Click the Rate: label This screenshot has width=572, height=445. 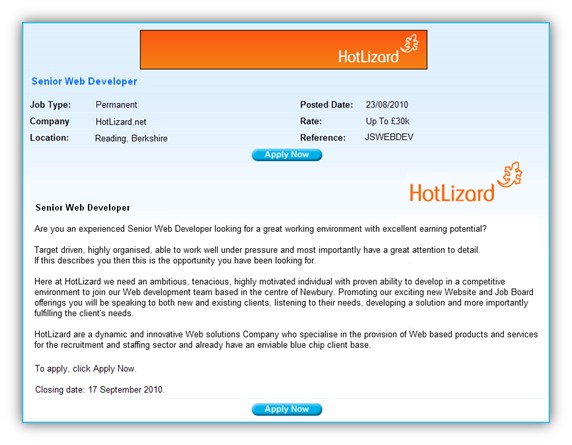coord(311,121)
